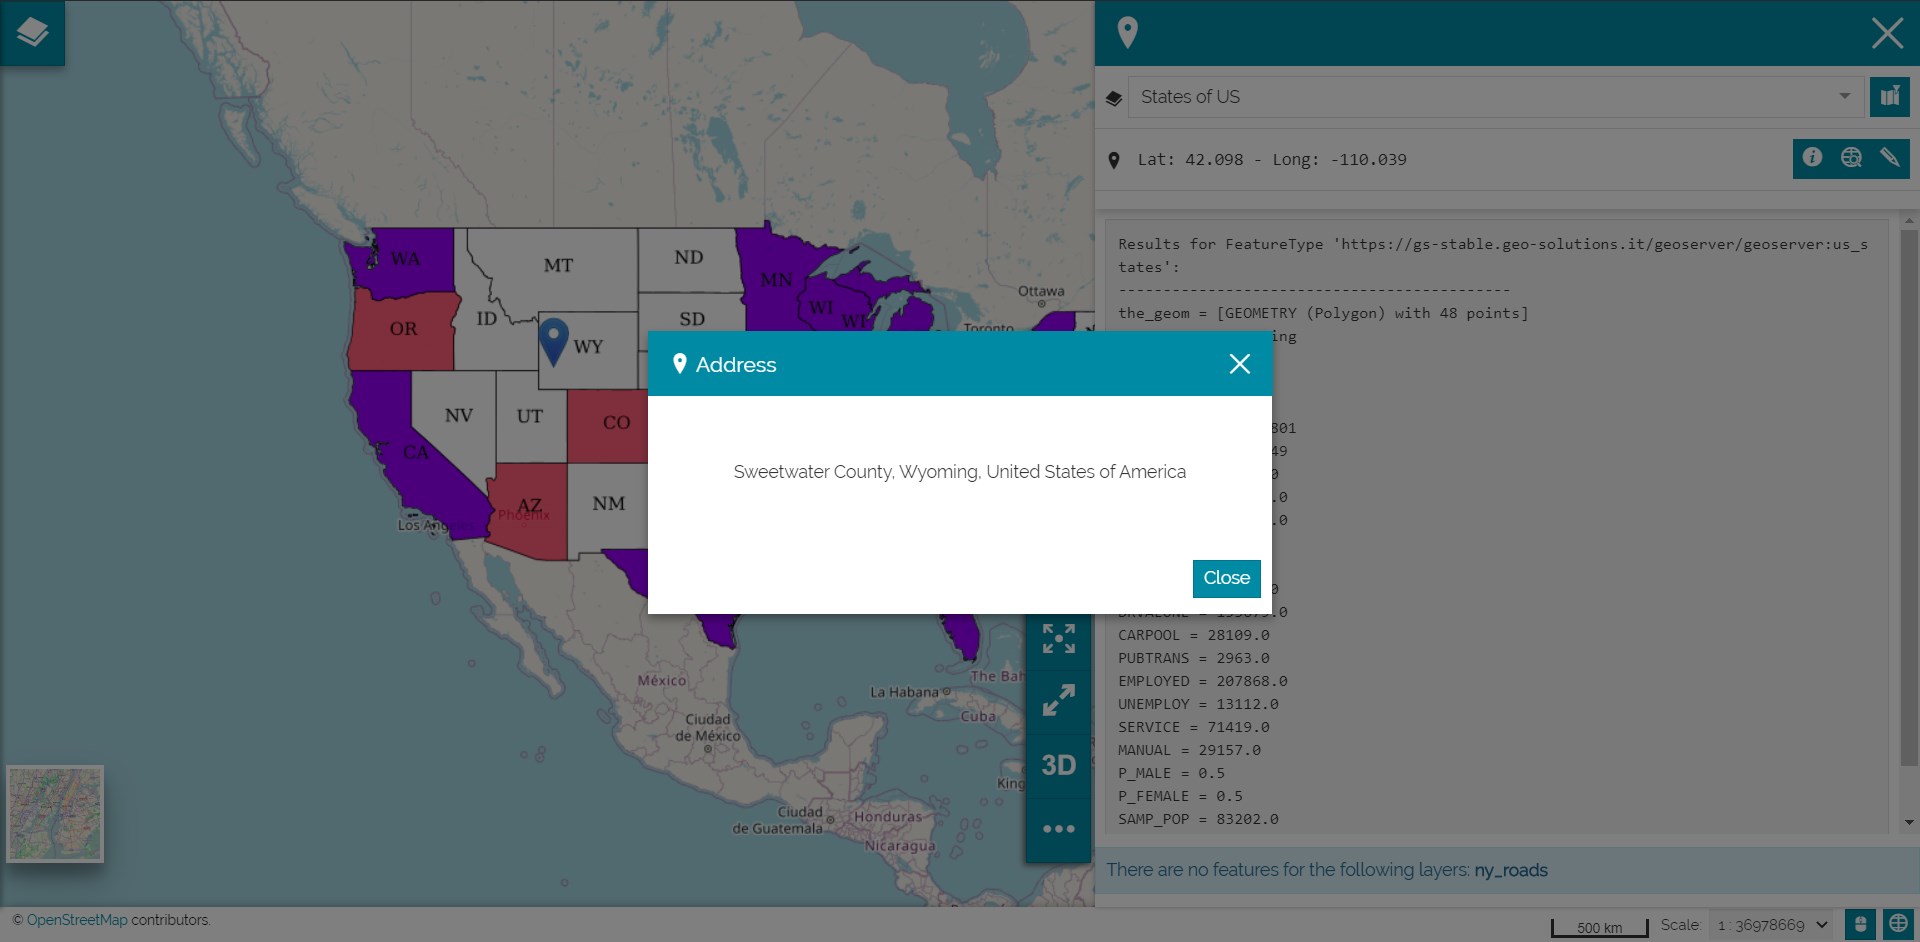Open the three-dots more options menu
The width and height of the screenshot is (1920, 942).
point(1058,829)
